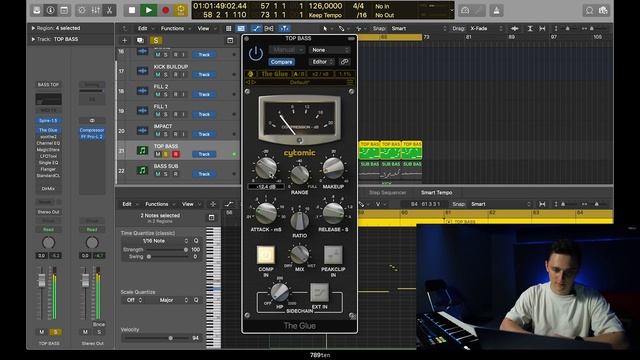Click Track button on IMPACT row
640x360 pixels.
coord(204,134)
